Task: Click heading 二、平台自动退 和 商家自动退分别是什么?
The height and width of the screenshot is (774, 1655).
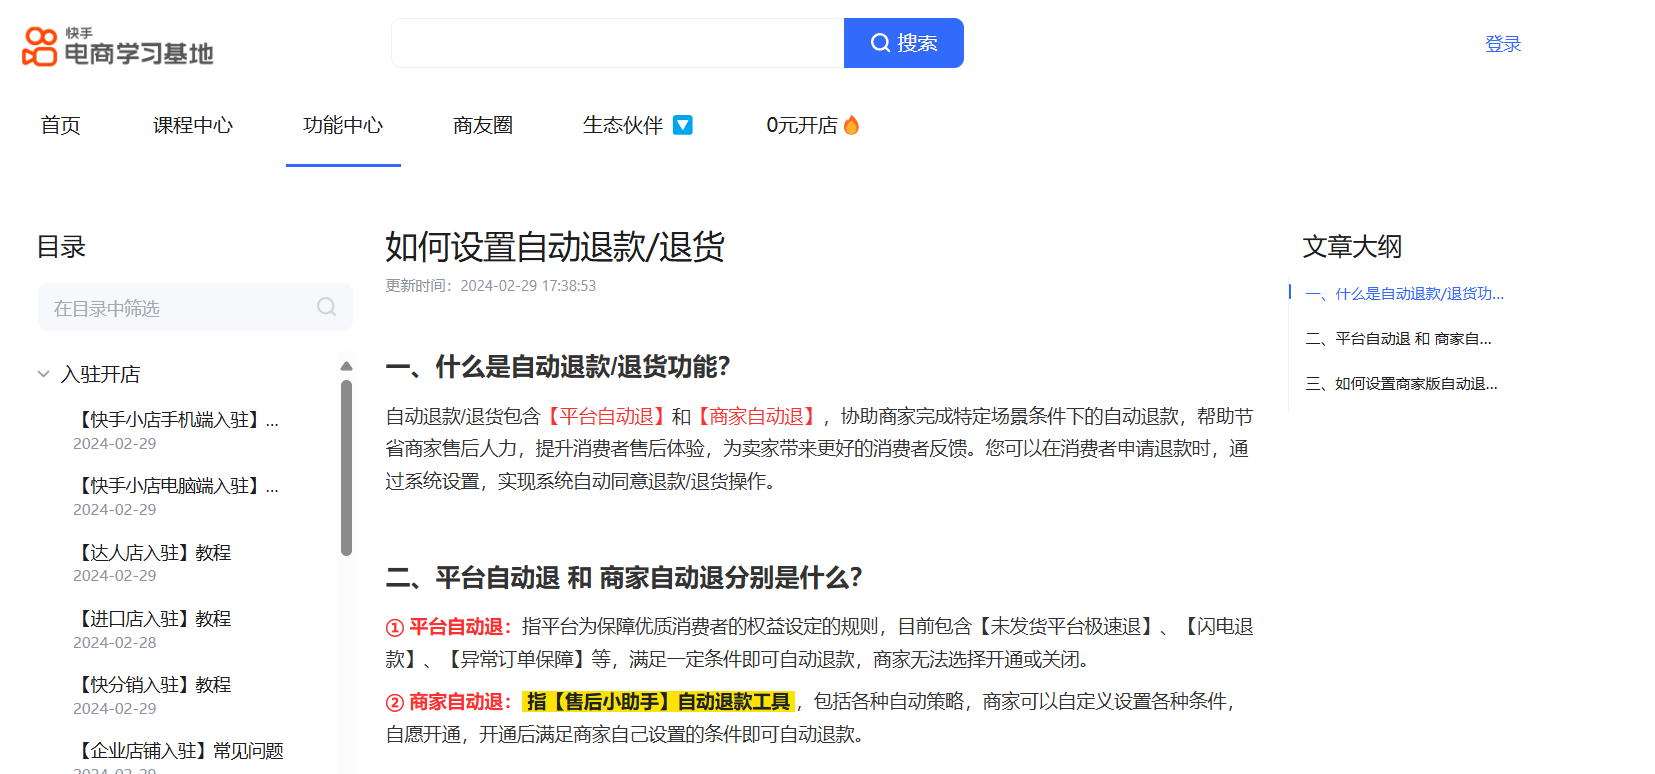Action: [x=624, y=577]
